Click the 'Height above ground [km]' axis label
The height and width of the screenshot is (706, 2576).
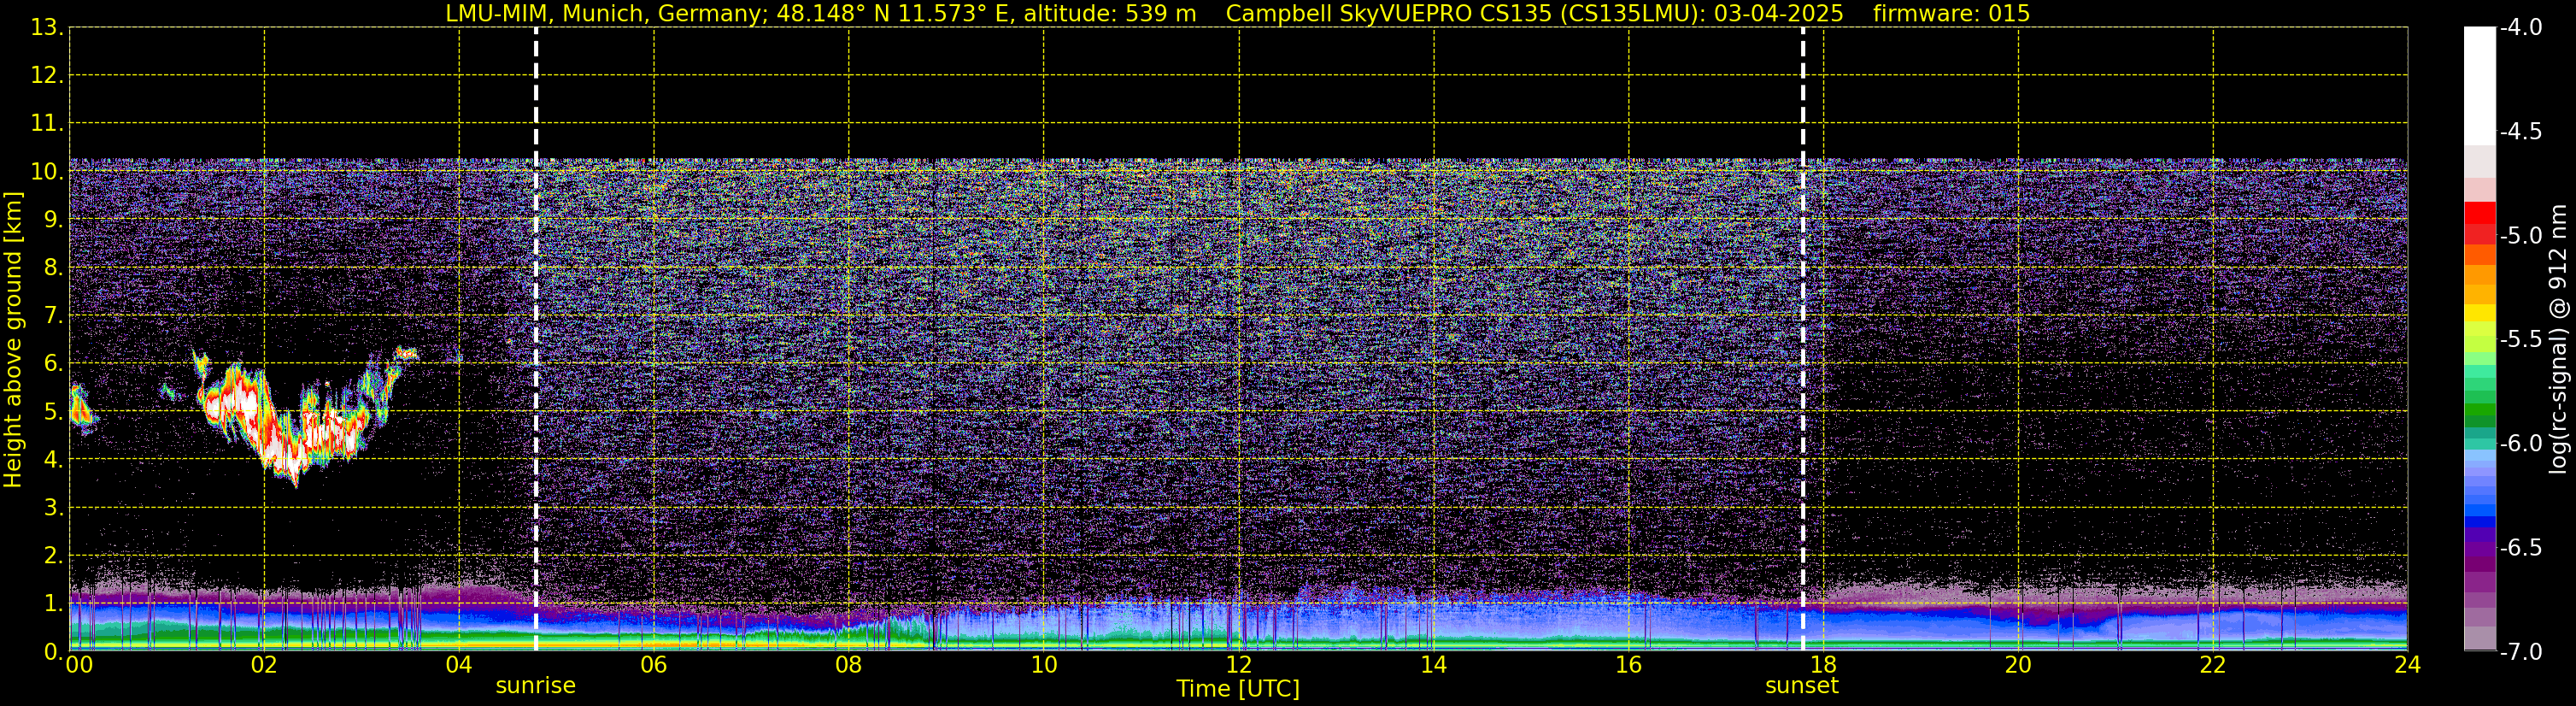13,340
